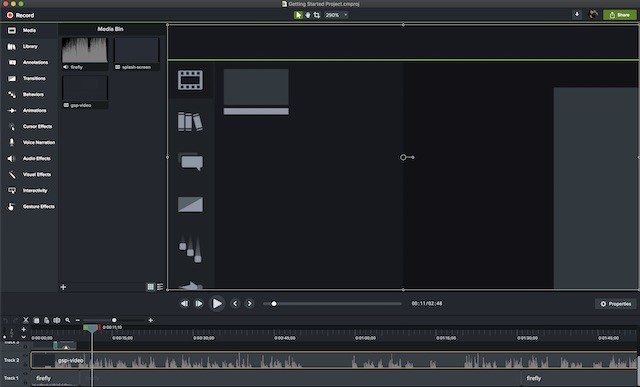This screenshot has width=640, height=387.
Task: Click the behaviors icon on canvas
Action: (x=190, y=248)
